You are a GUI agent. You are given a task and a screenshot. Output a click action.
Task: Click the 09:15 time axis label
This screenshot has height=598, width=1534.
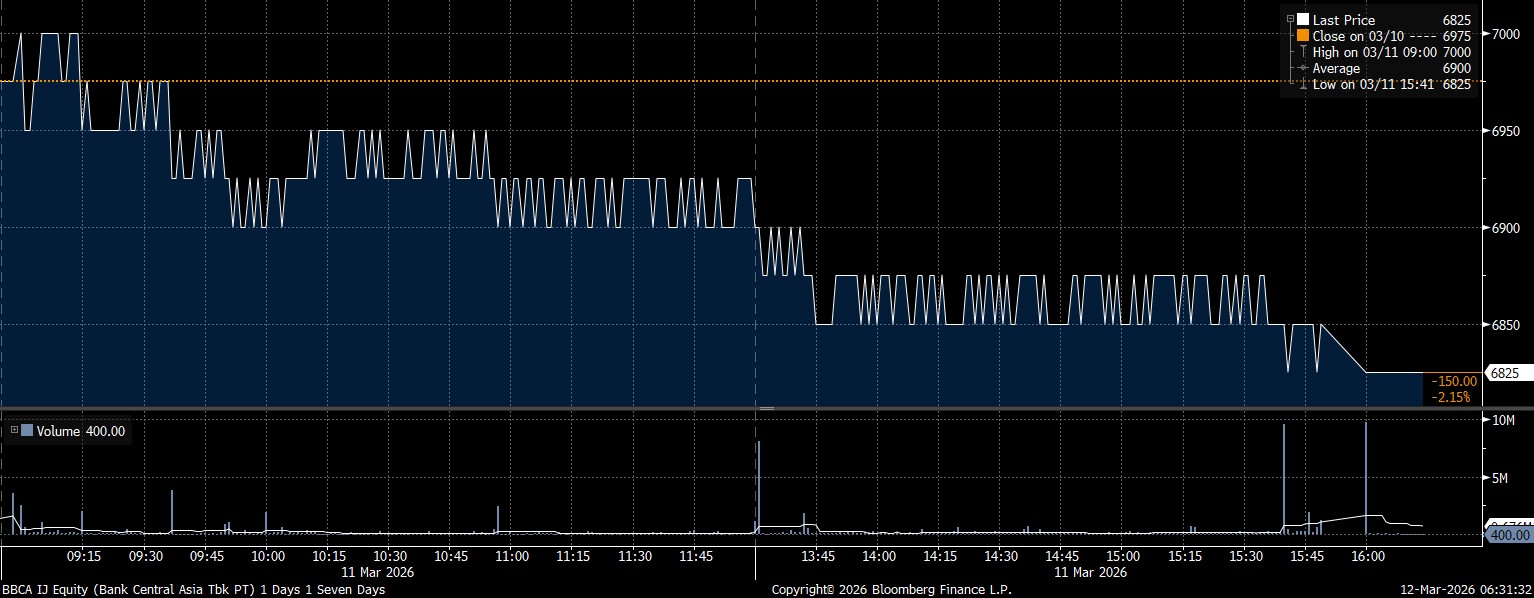click(83, 555)
